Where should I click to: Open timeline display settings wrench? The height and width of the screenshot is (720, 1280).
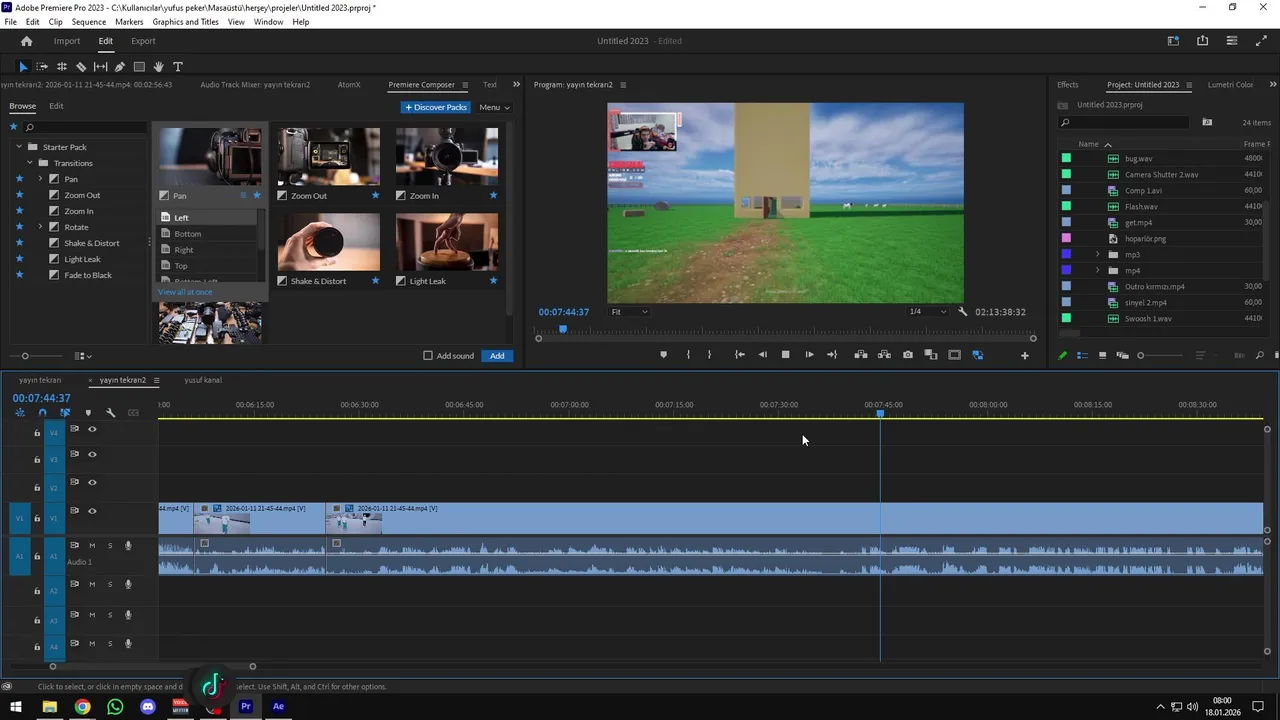(x=110, y=412)
